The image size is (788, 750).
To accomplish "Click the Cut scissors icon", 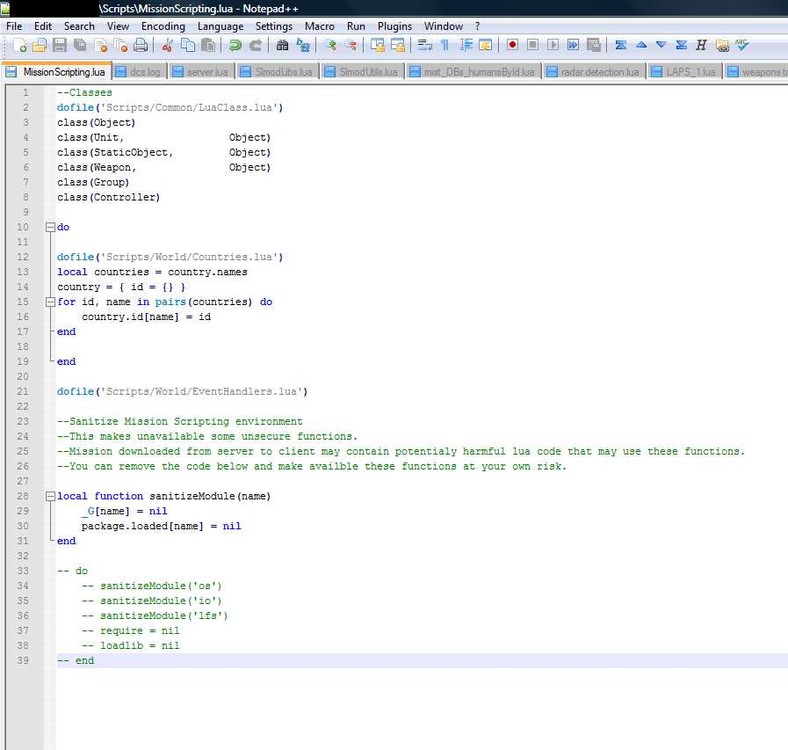I will (167, 45).
